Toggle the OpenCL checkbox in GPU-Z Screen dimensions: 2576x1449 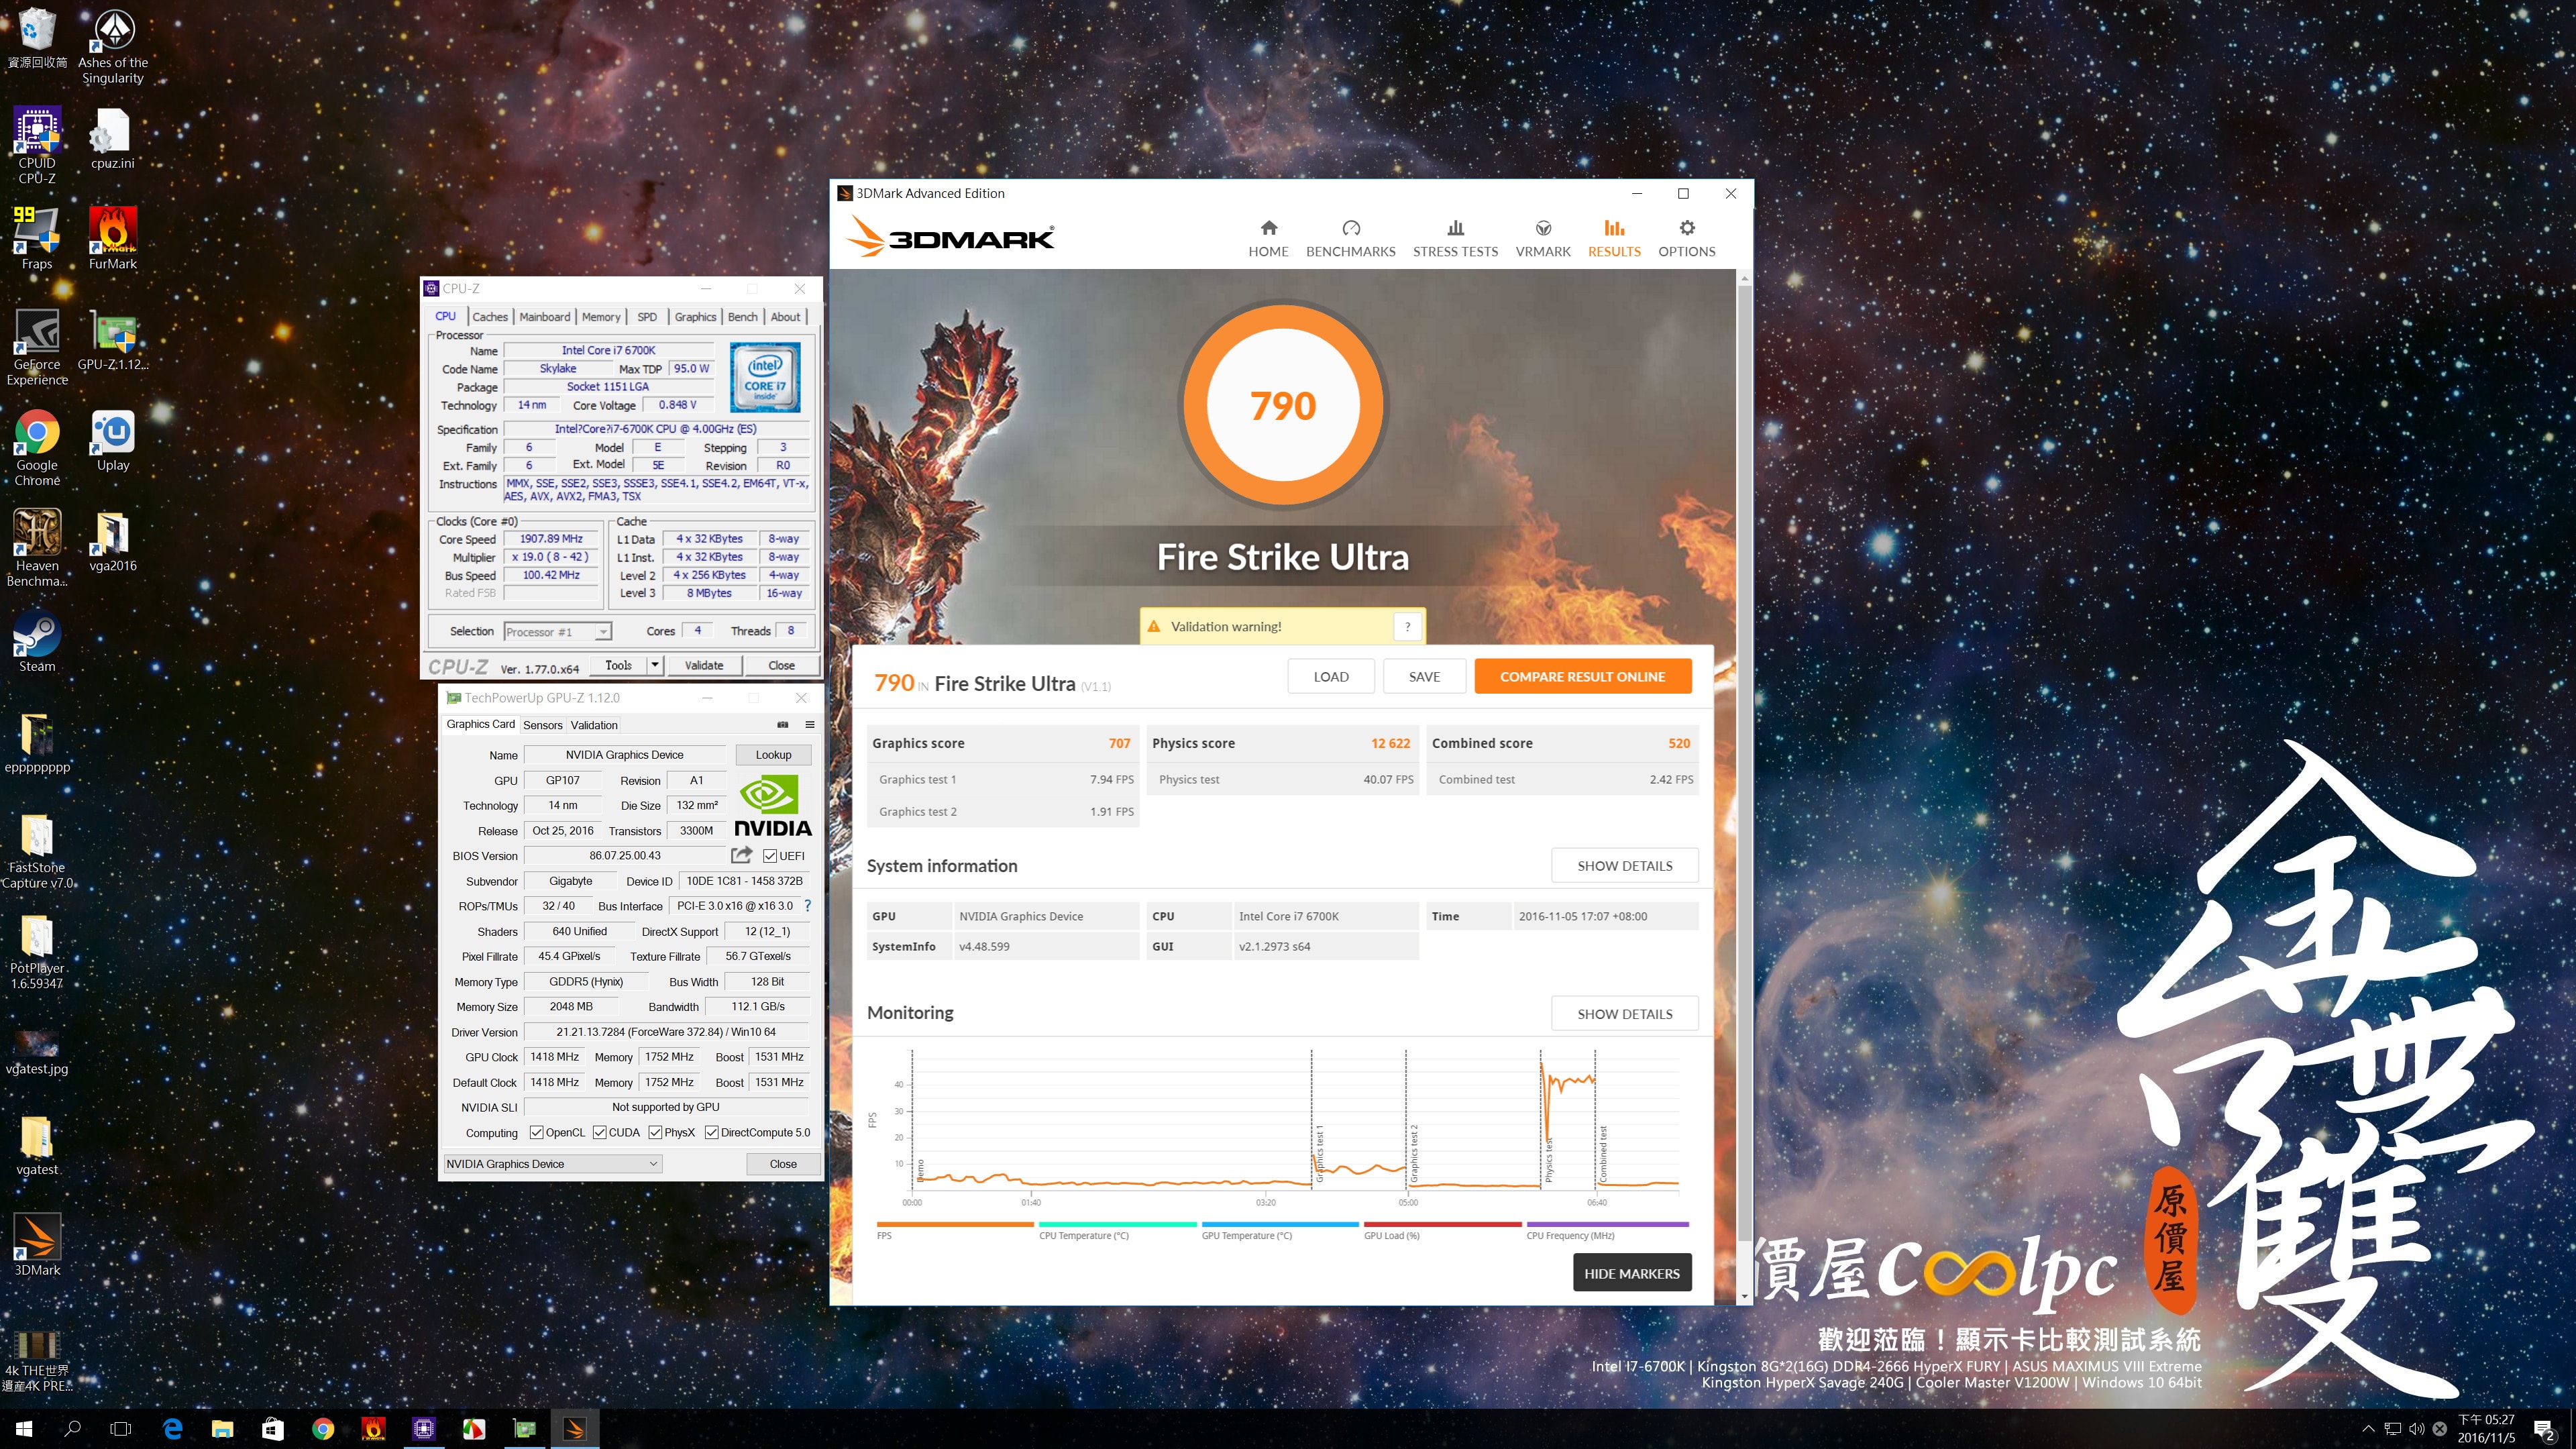(537, 1133)
